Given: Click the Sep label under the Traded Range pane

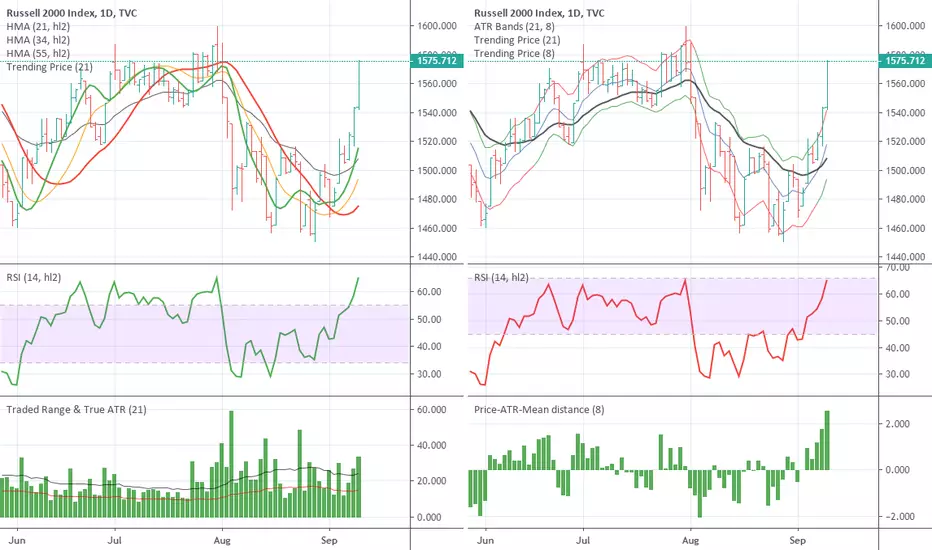Looking at the screenshot, I should coord(329,540).
